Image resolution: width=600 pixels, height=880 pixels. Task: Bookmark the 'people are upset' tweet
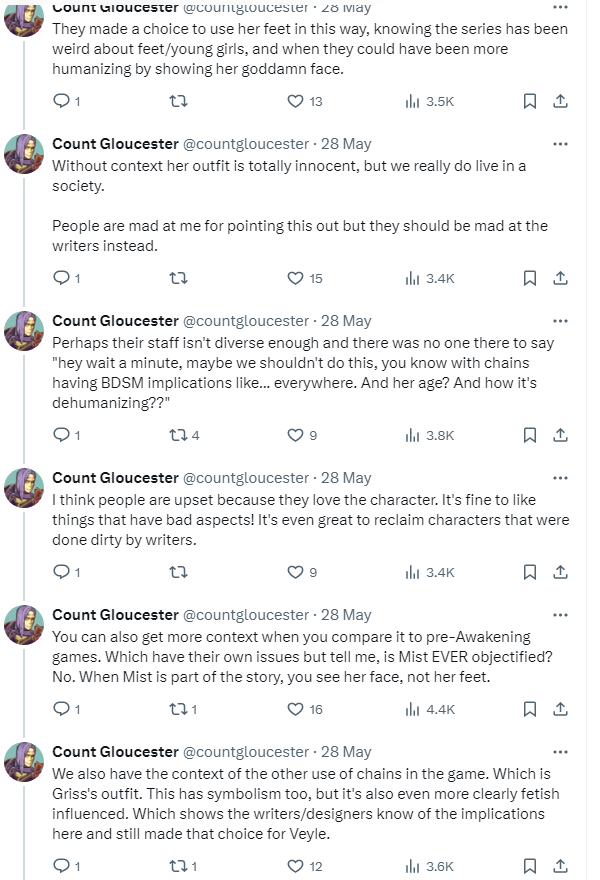[x=529, y=572]
